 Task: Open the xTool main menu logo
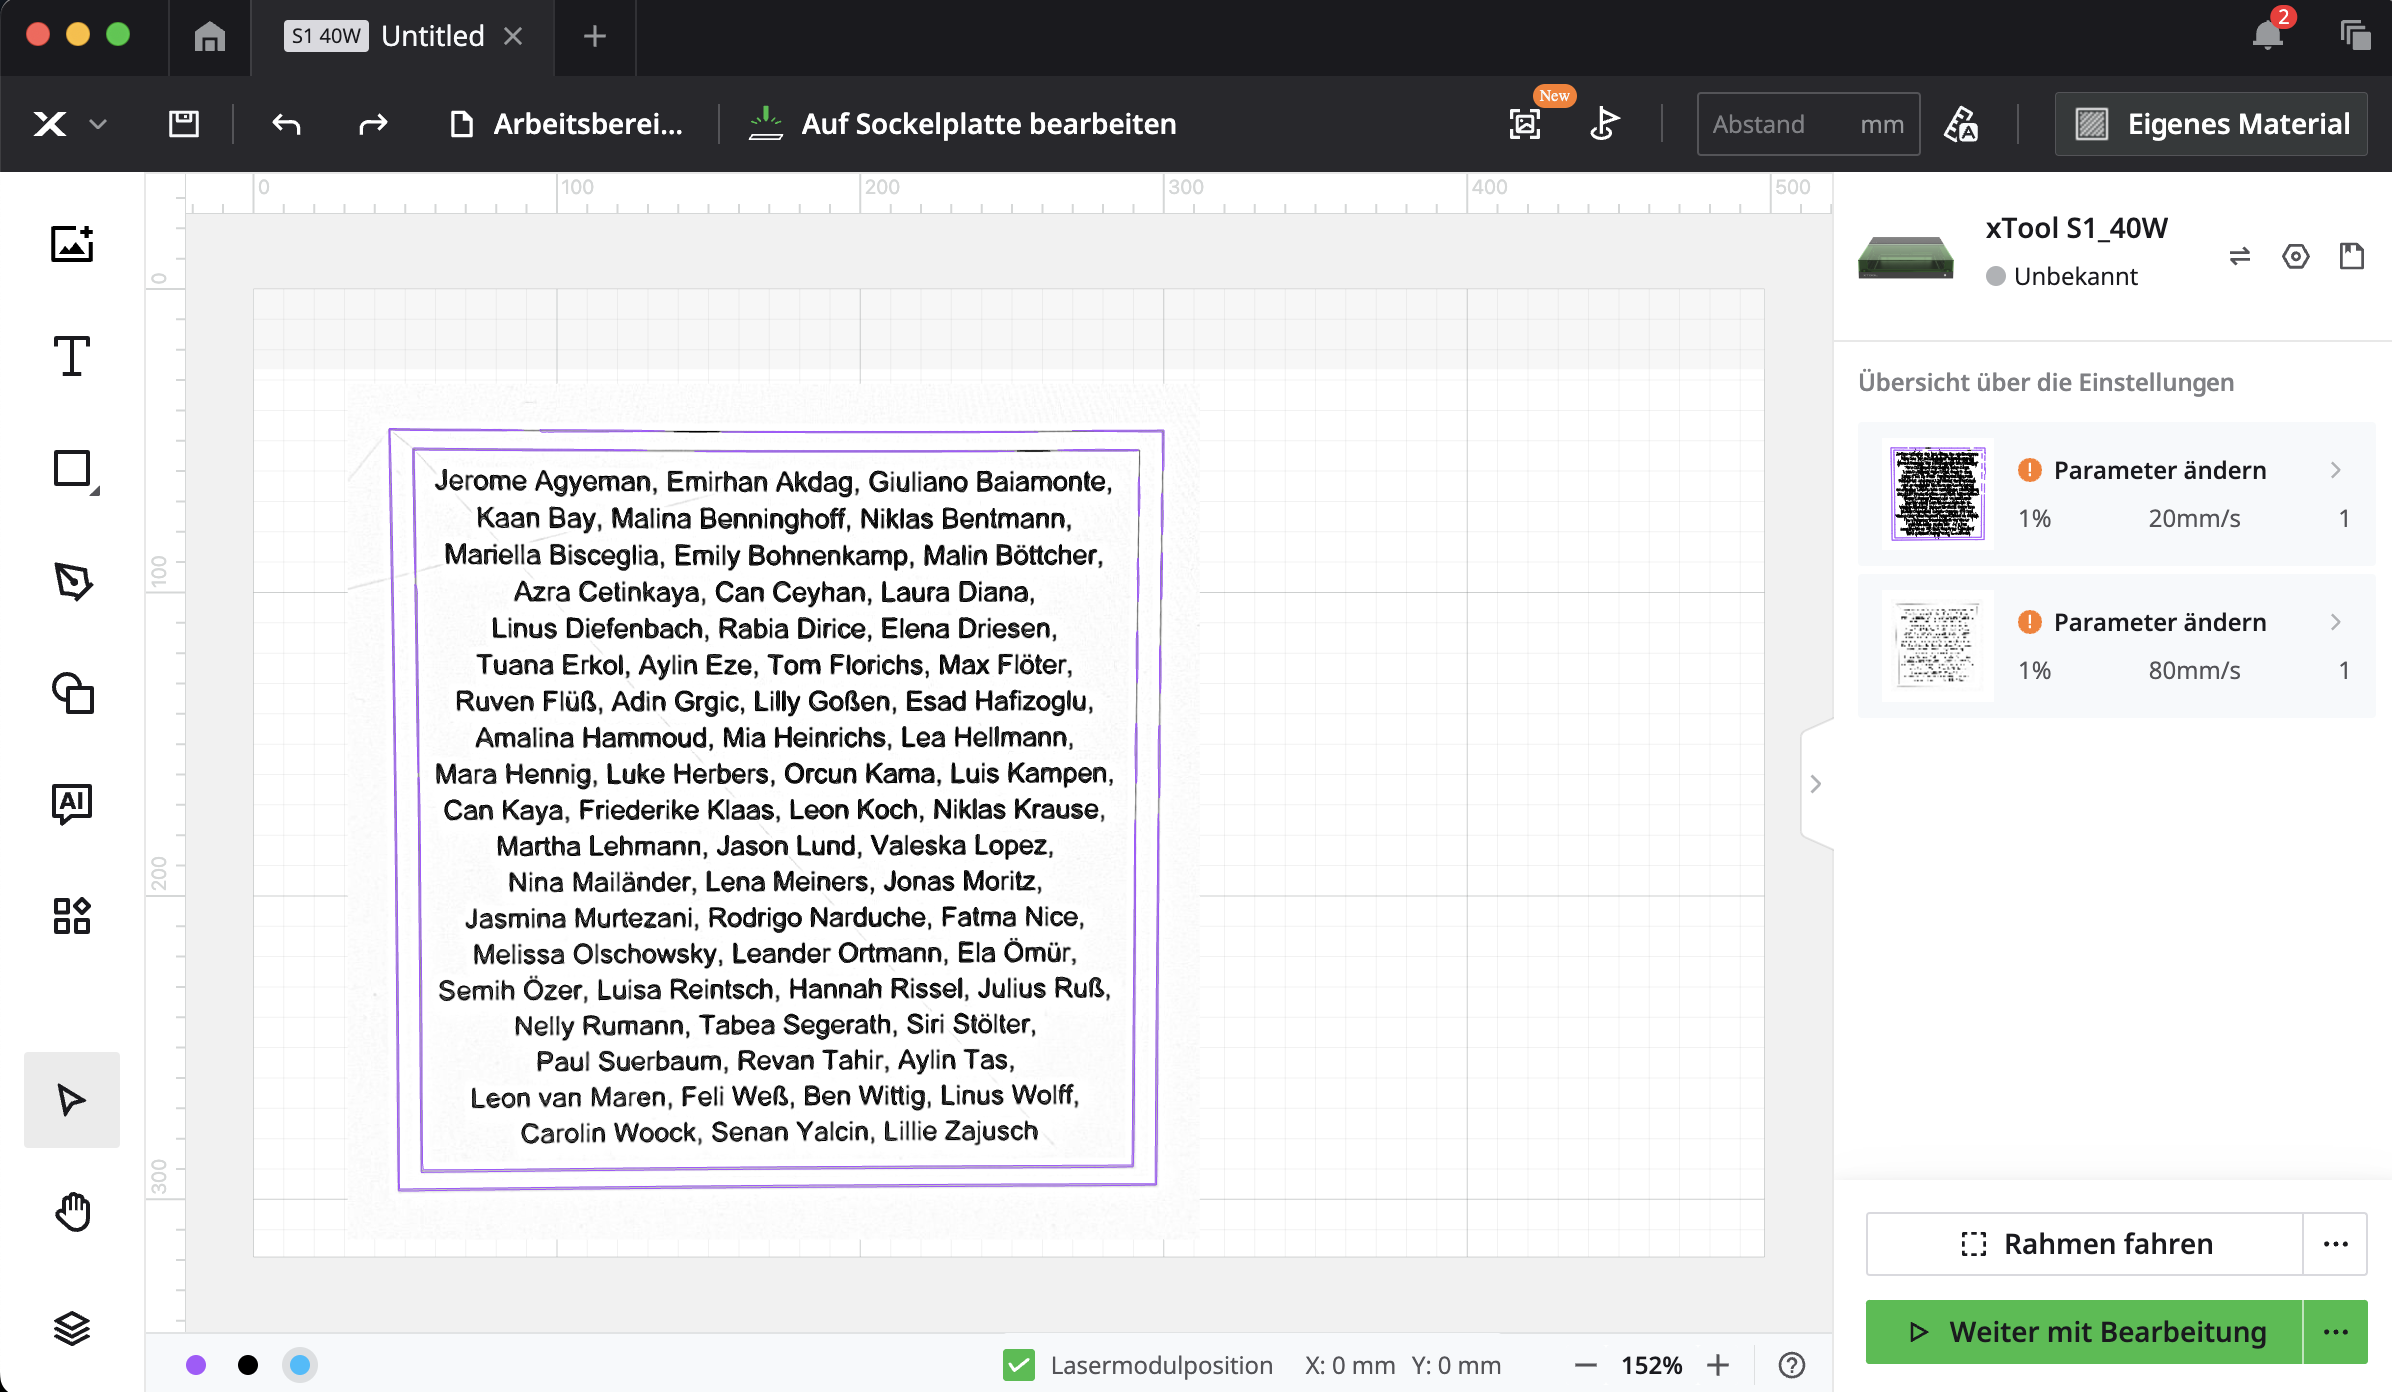click(x=50, y=124)
